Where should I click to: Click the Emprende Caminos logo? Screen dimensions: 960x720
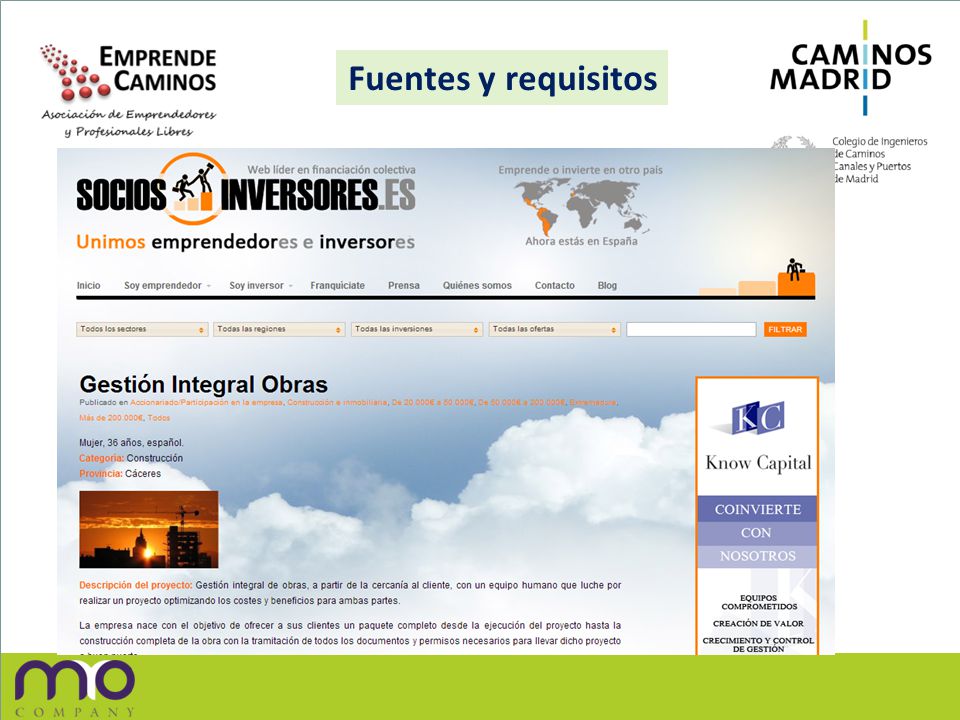[129, 89]
